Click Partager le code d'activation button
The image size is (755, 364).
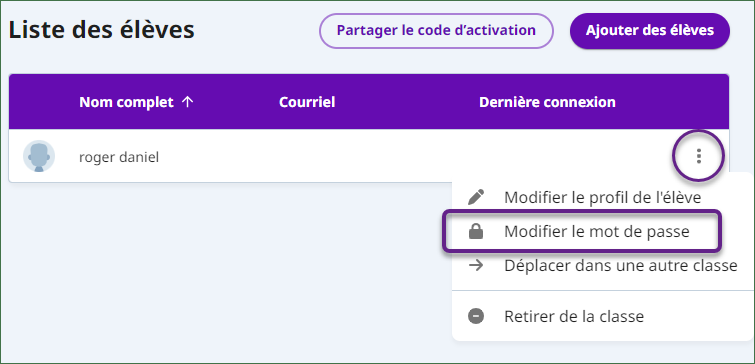tap(436, 31)
